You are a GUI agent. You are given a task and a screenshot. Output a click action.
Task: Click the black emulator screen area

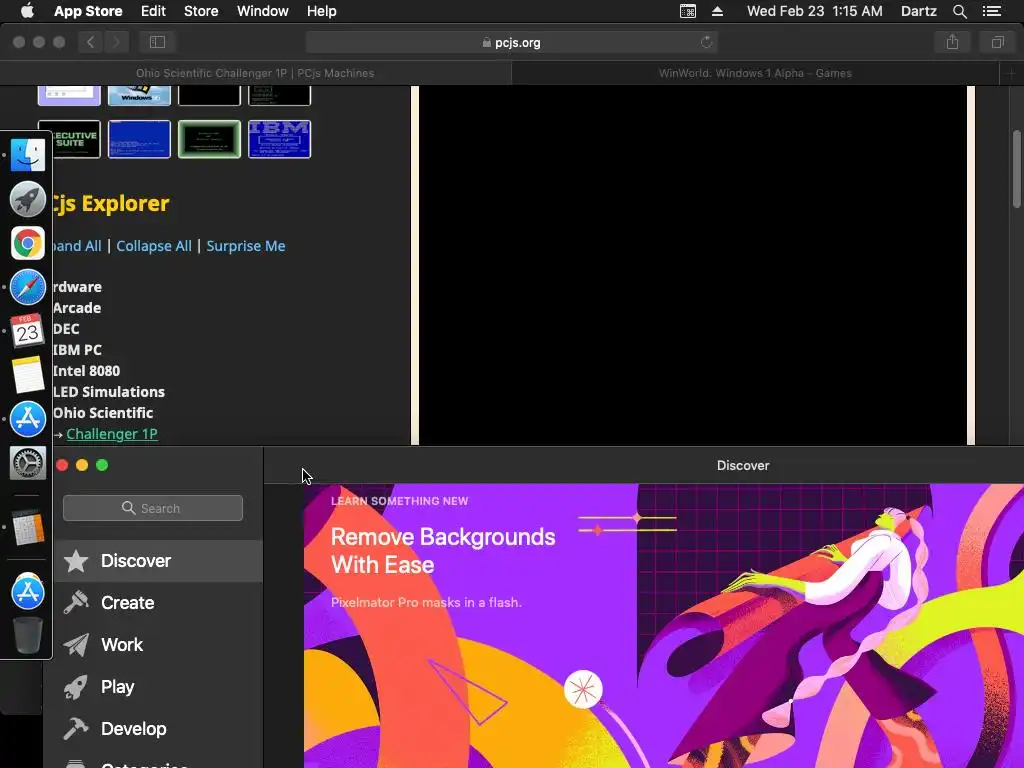692,265
